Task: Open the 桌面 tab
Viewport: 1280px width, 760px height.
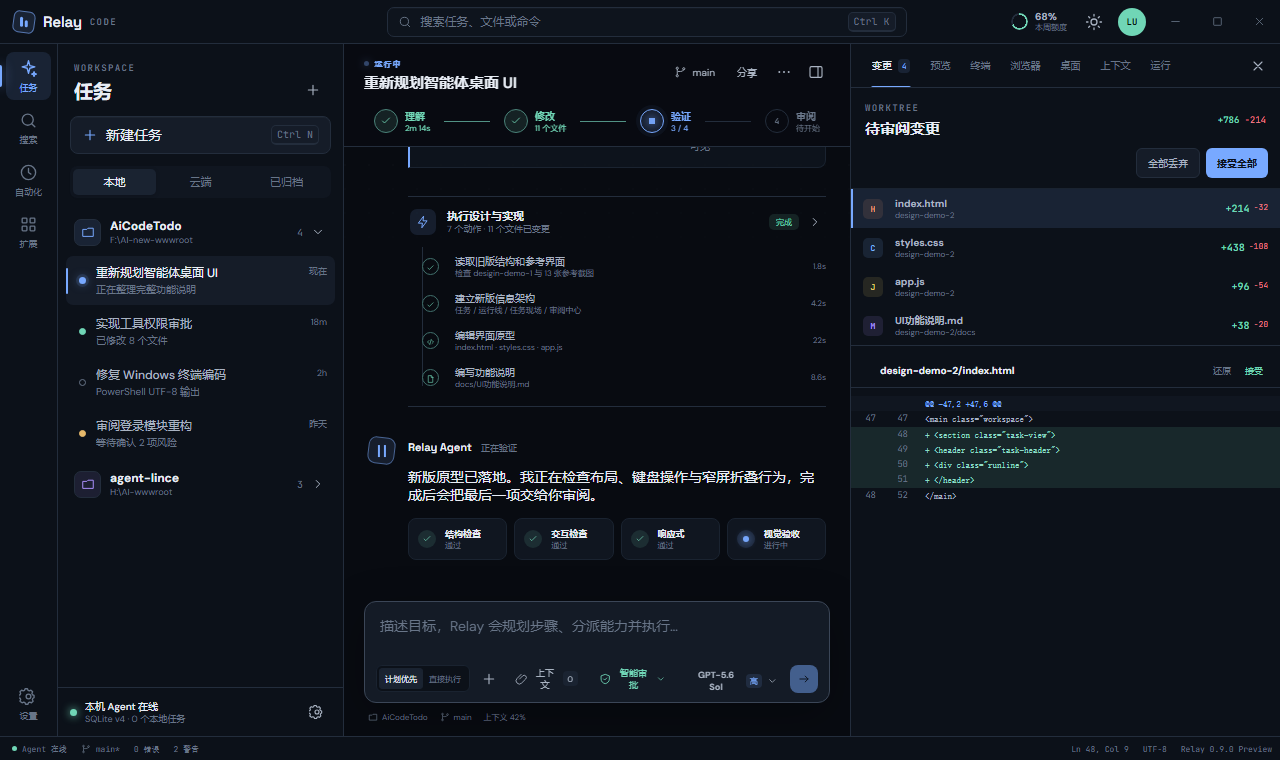Action: [x=1070, y=66]
